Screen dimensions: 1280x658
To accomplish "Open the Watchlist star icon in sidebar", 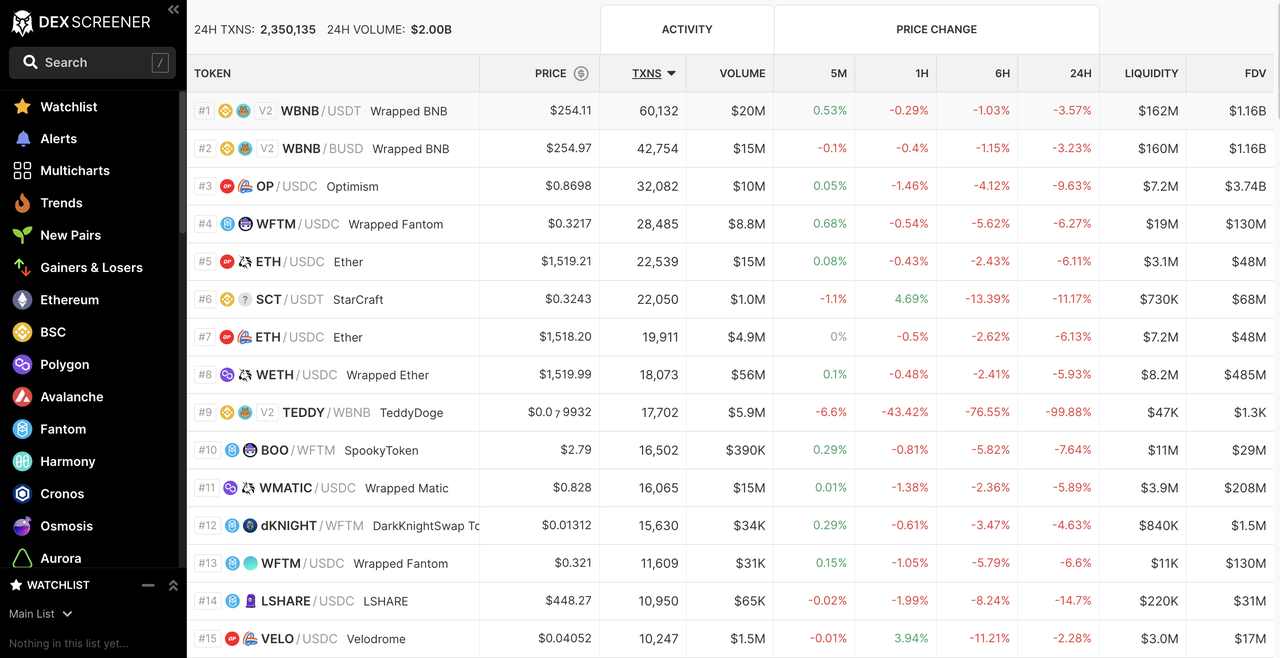I will (22, 107).
